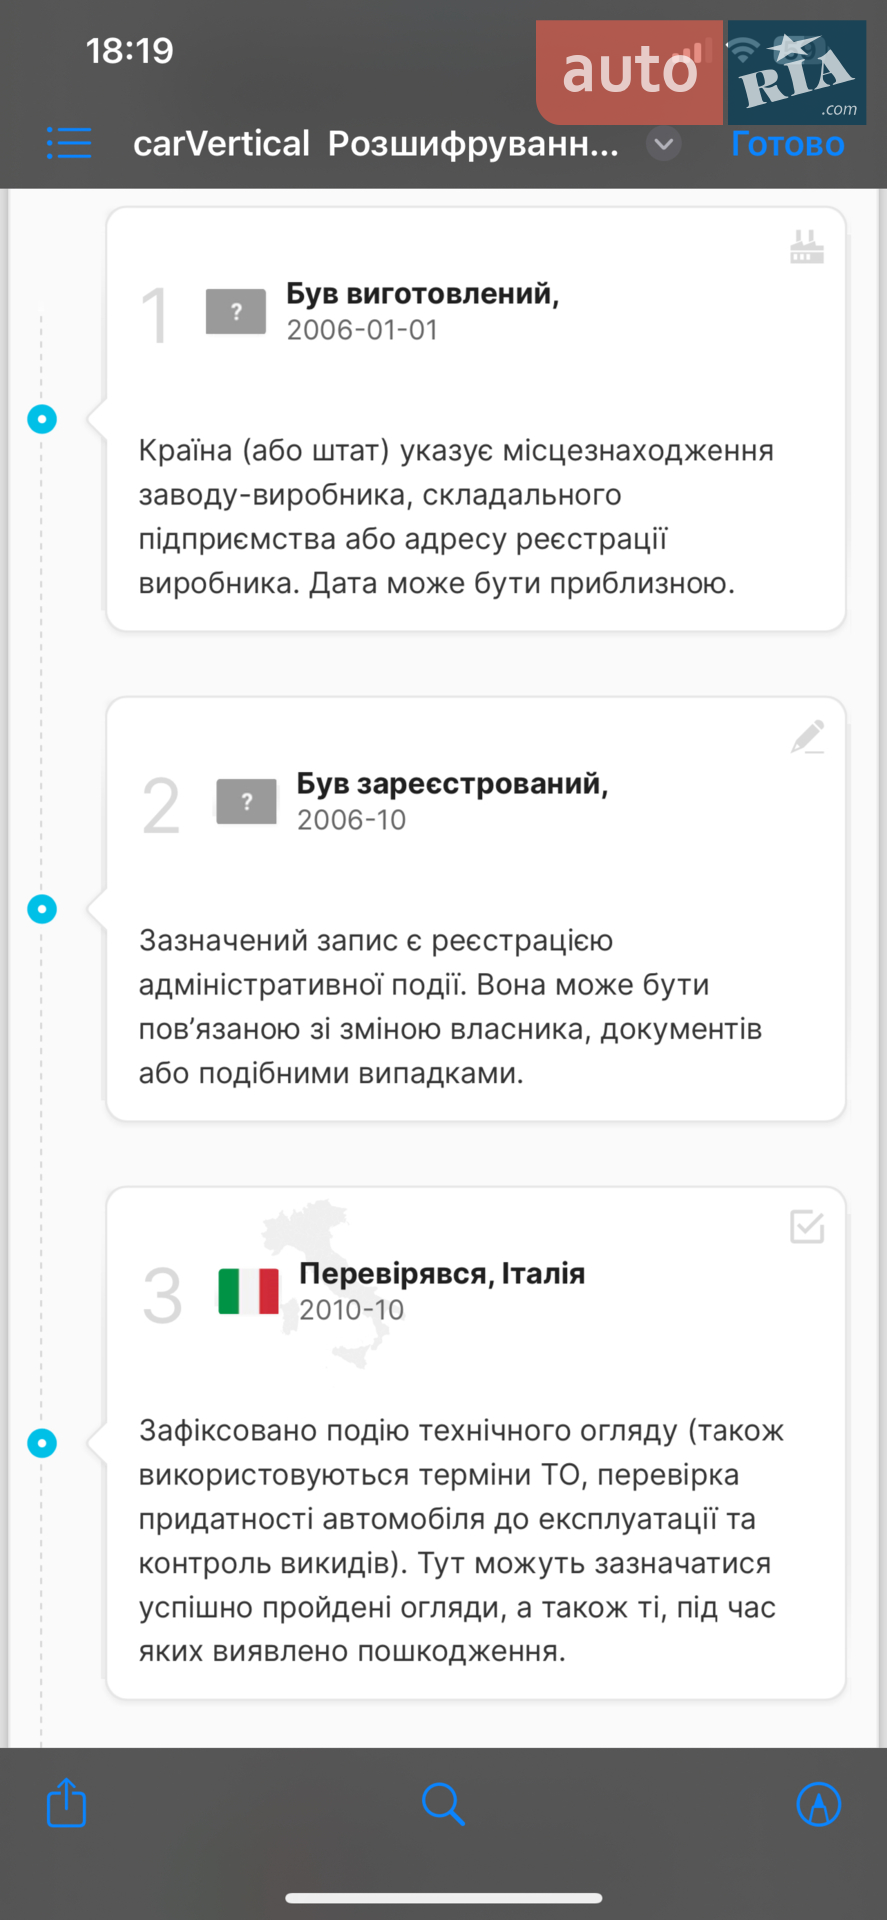This screenshot has height=1920, width=887.
Task: Tap the Готово button
Action: coord(788,144)
